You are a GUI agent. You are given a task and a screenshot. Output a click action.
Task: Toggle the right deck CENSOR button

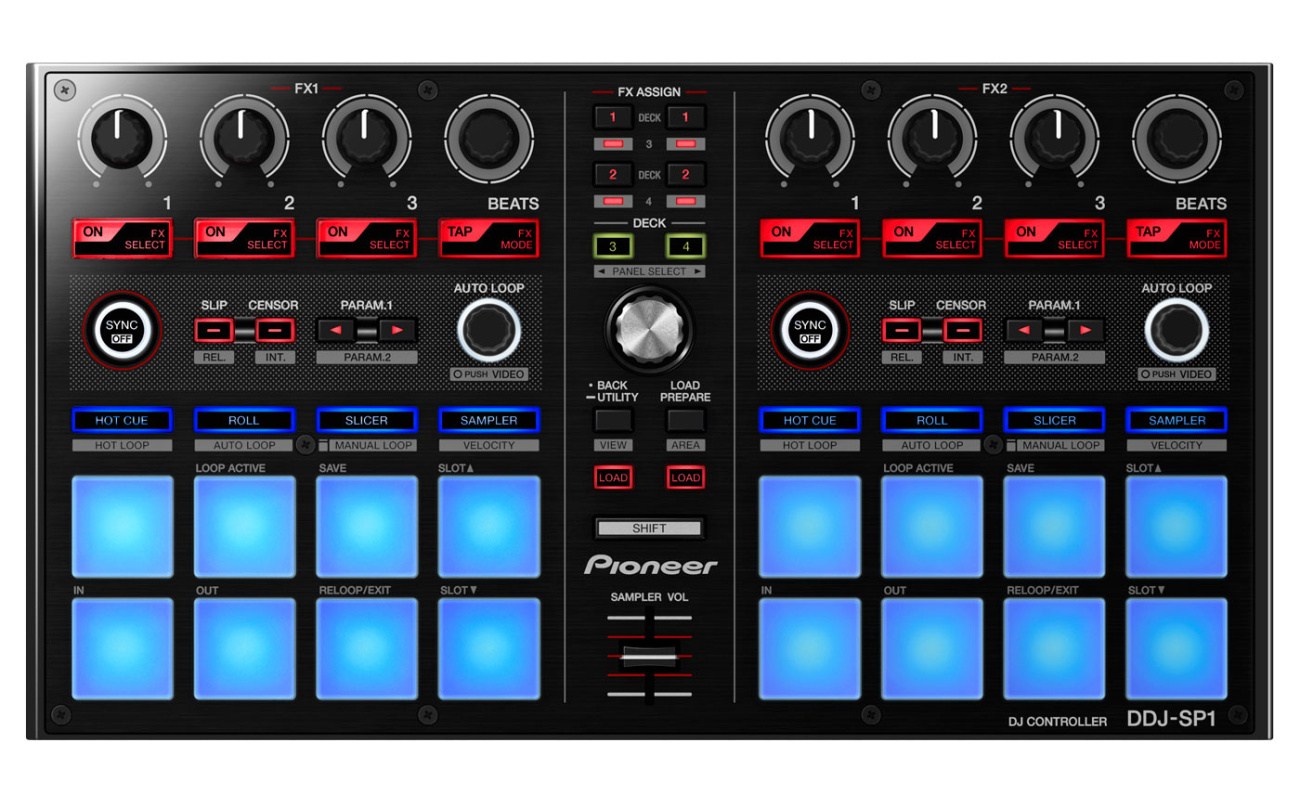coord(963,330)
